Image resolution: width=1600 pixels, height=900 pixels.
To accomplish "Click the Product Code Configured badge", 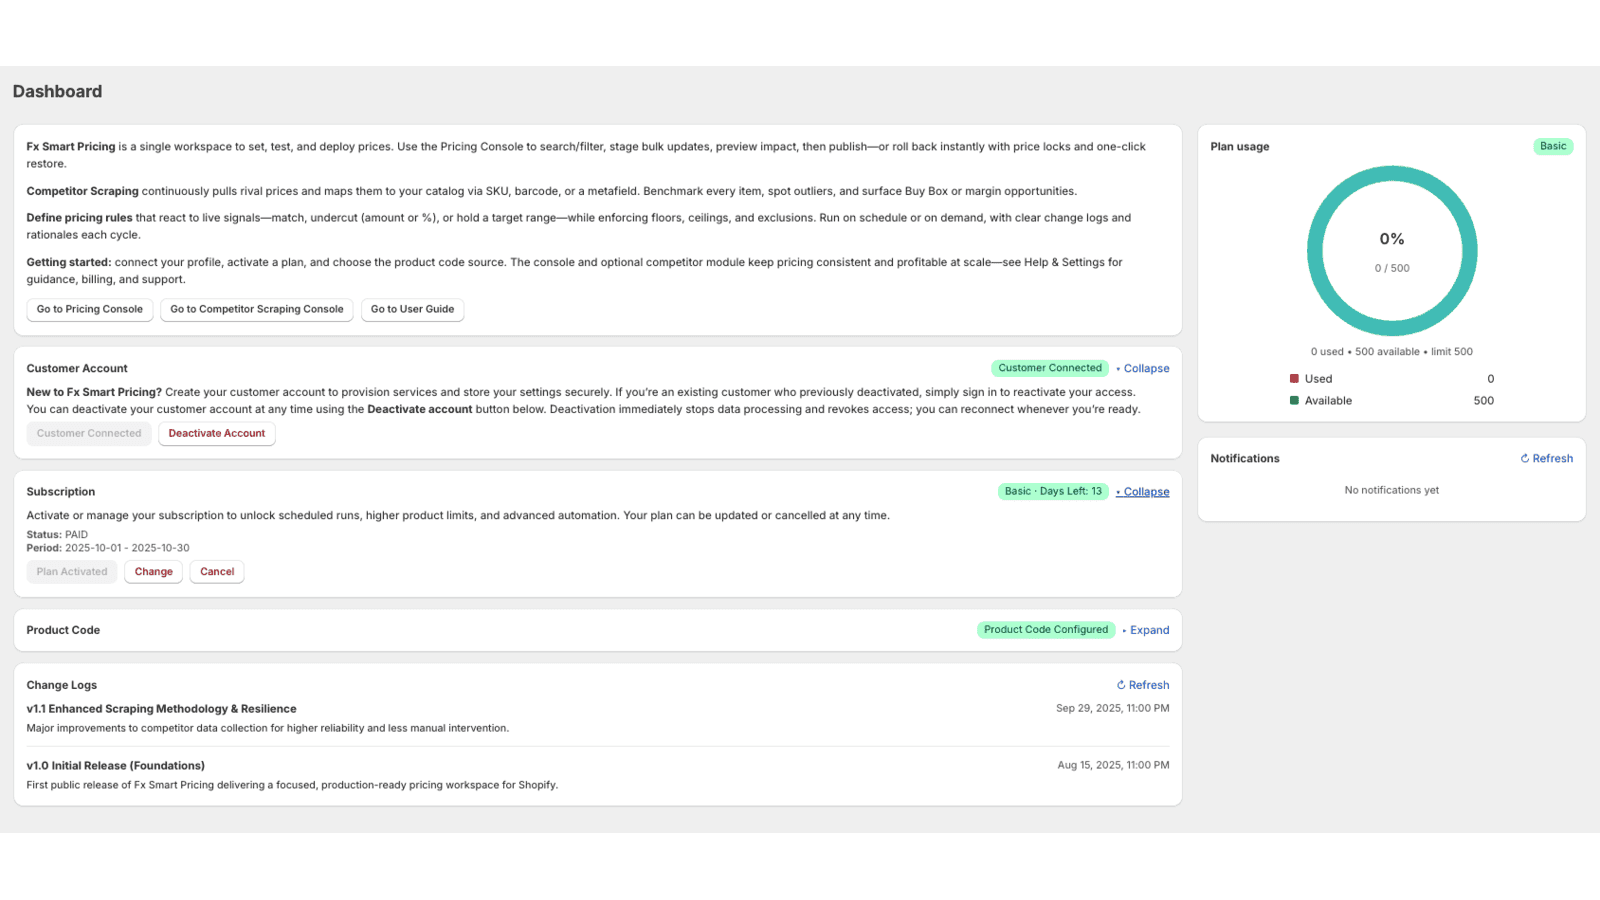I will 1045,629.
